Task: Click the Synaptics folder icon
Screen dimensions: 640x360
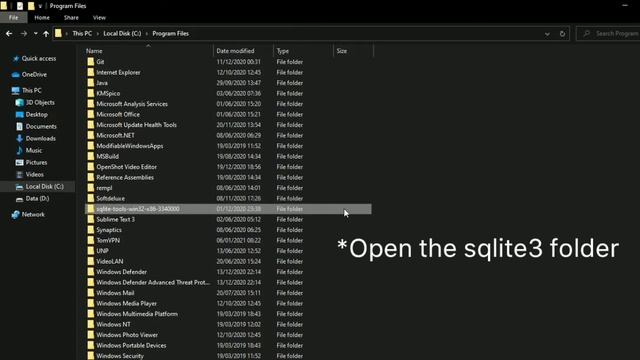Action: (91, 230)
